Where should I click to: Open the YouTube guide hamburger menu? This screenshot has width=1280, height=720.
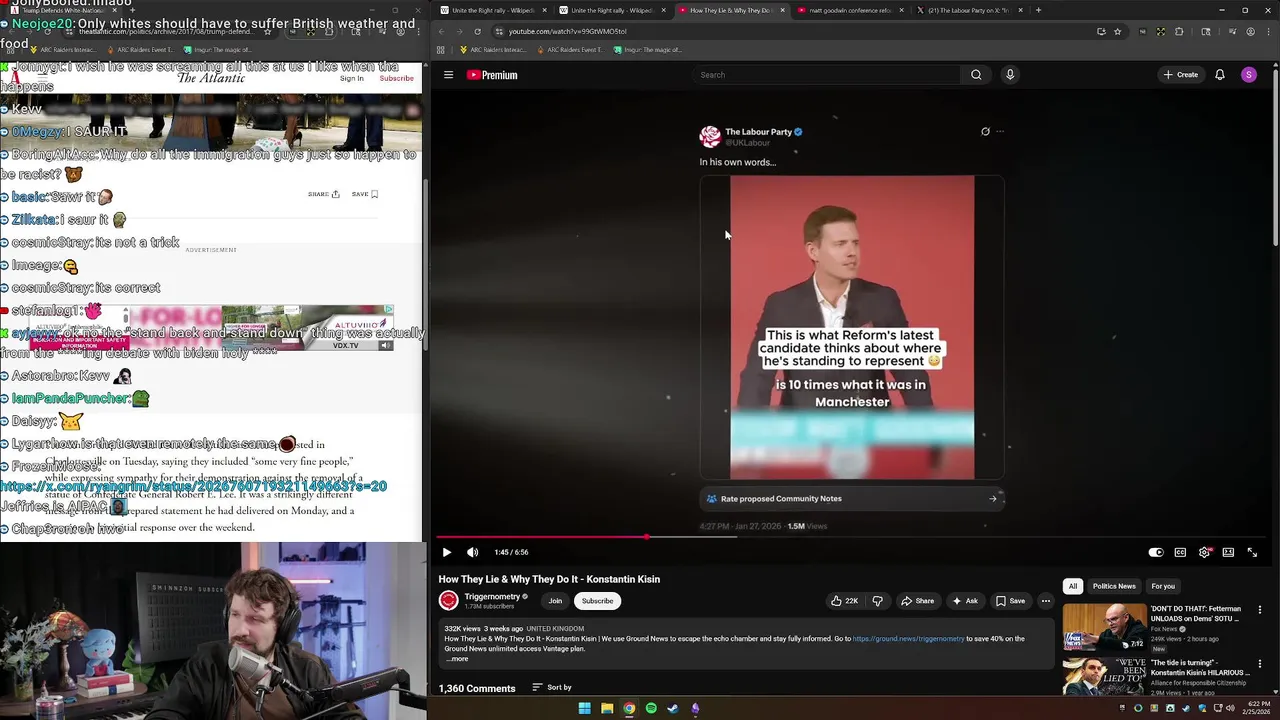448,75
